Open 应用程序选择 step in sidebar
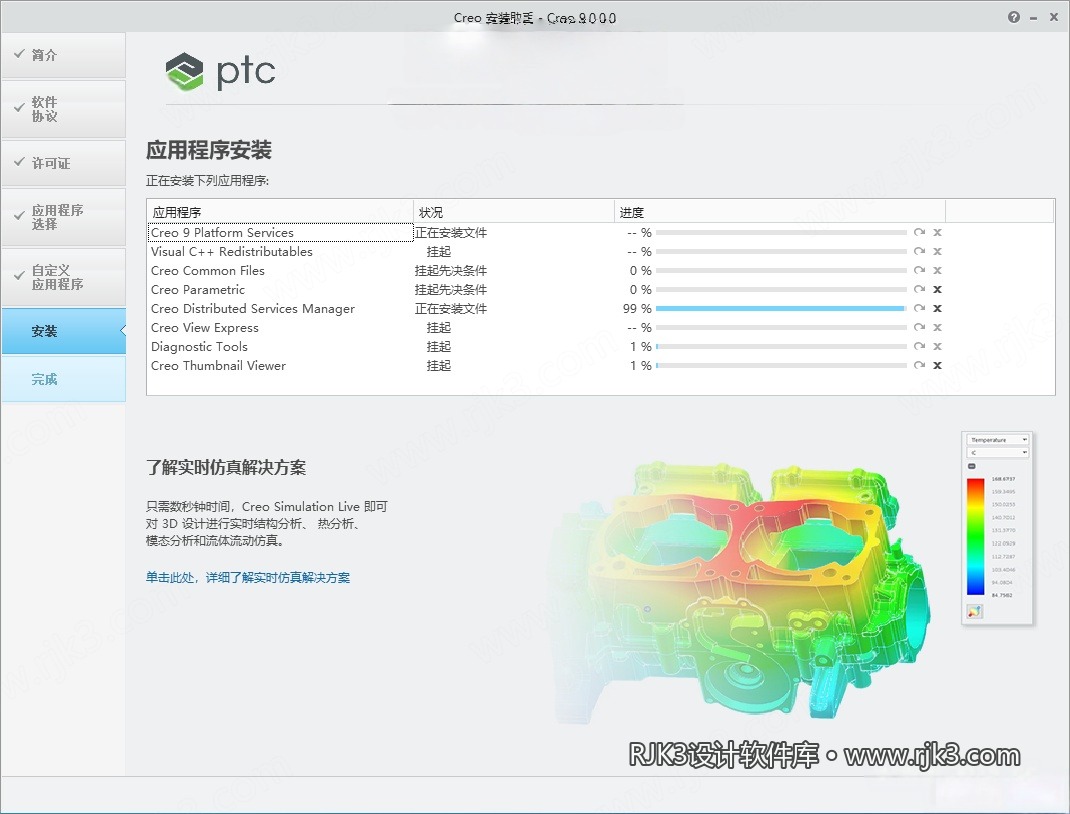This screenshot has width=1070, height=814. click(63, 217)
